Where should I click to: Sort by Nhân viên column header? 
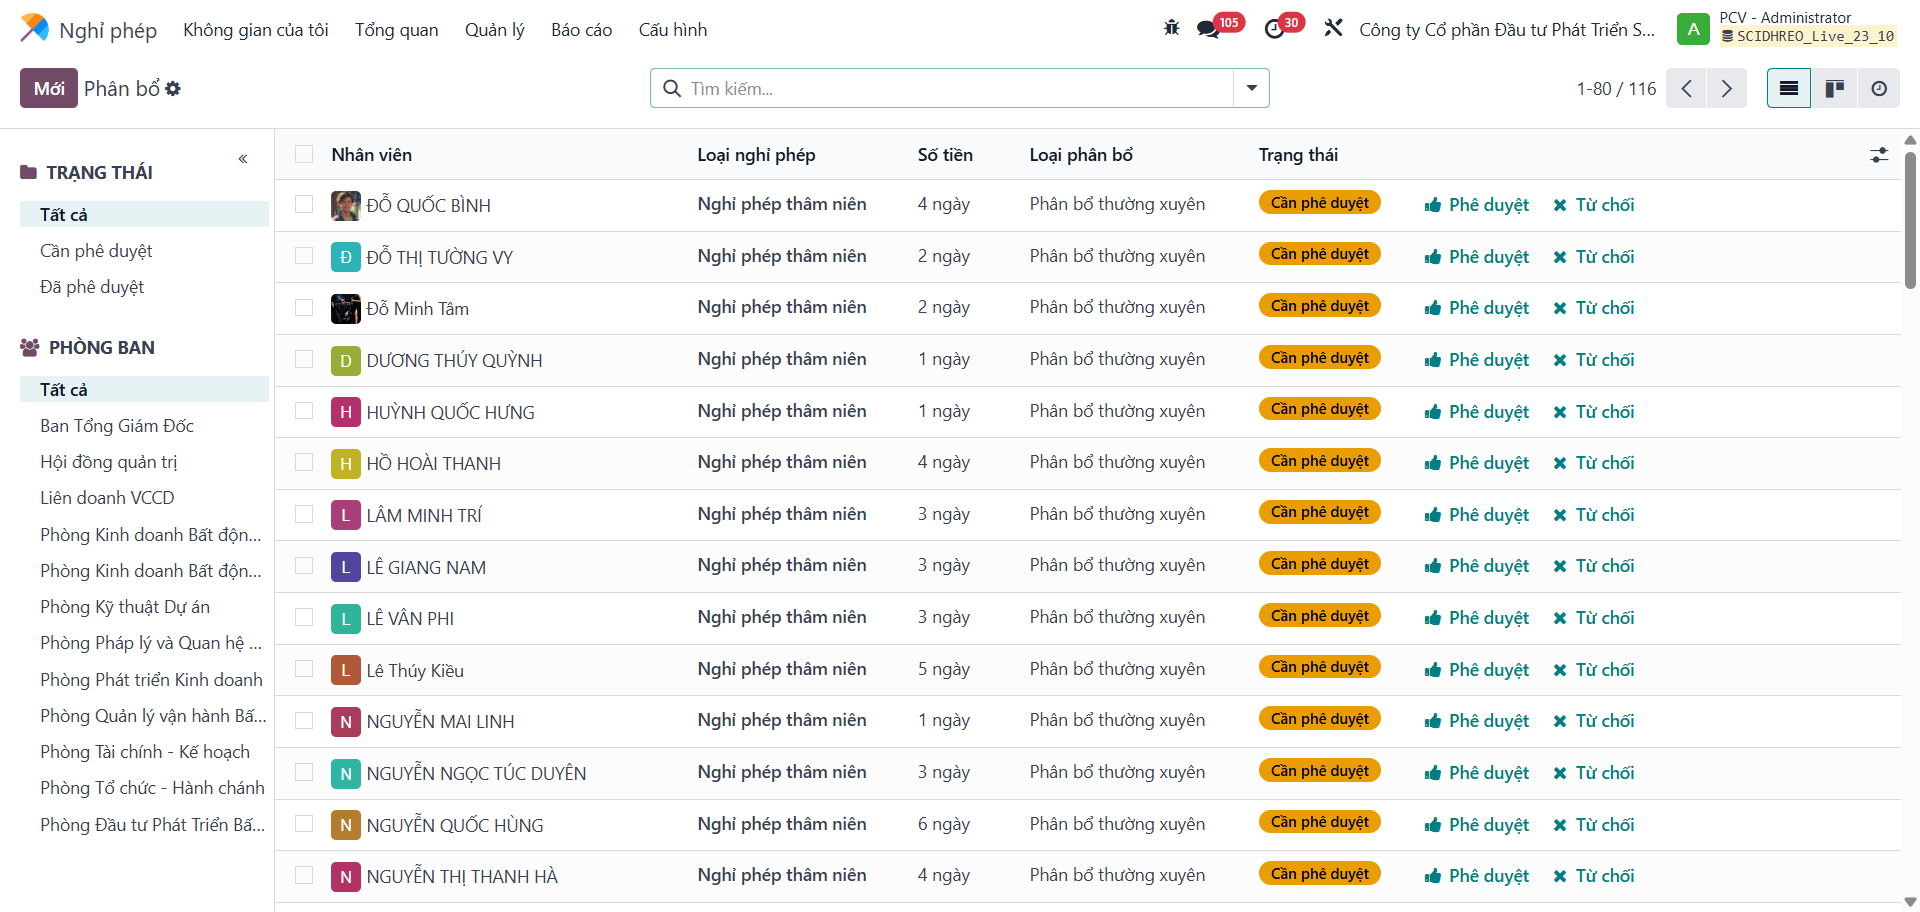[x=372, y=155]
